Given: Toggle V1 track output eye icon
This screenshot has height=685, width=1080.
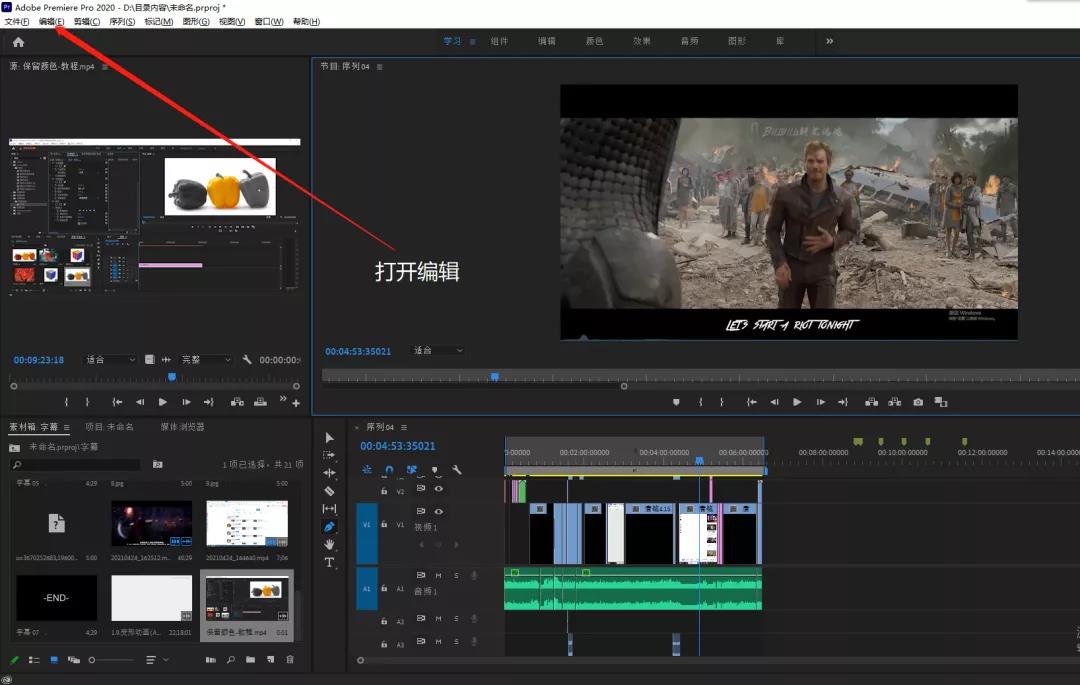Looking at the screenshot, I should [438, 511].
